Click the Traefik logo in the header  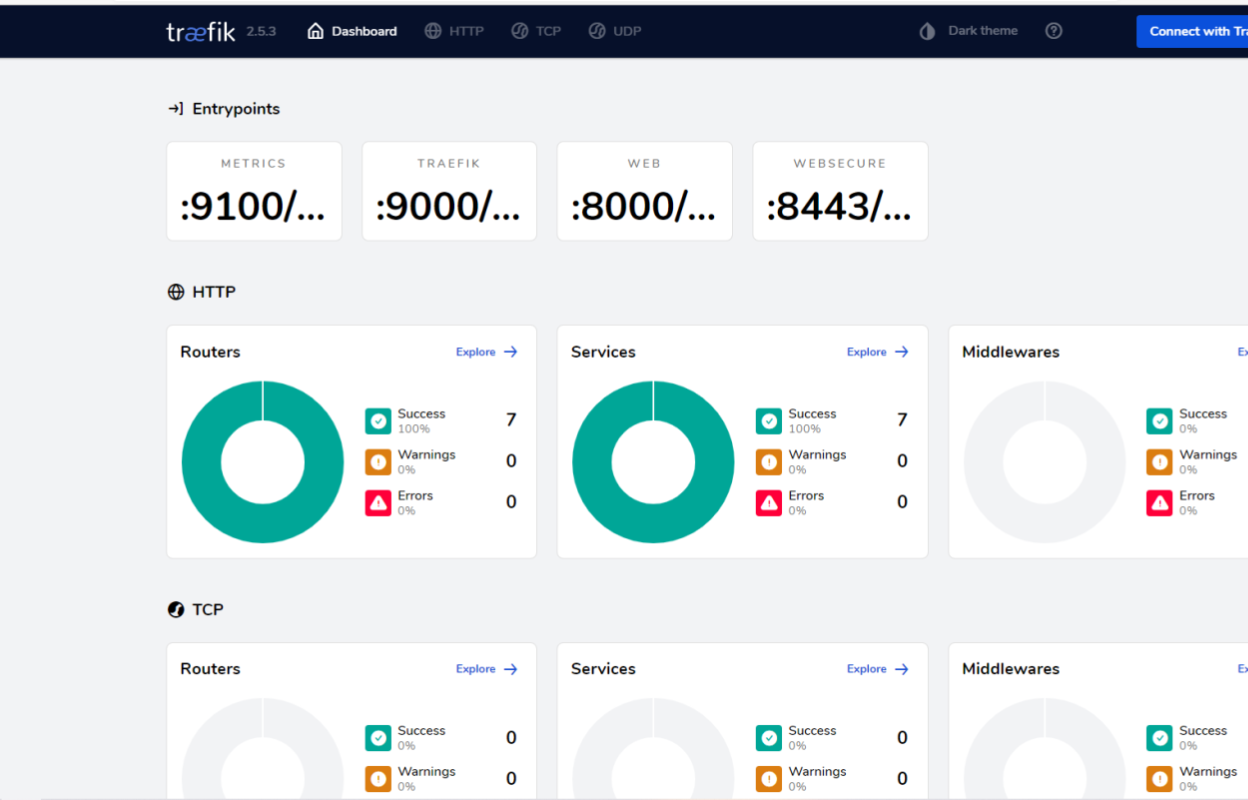tap(201, 31)
